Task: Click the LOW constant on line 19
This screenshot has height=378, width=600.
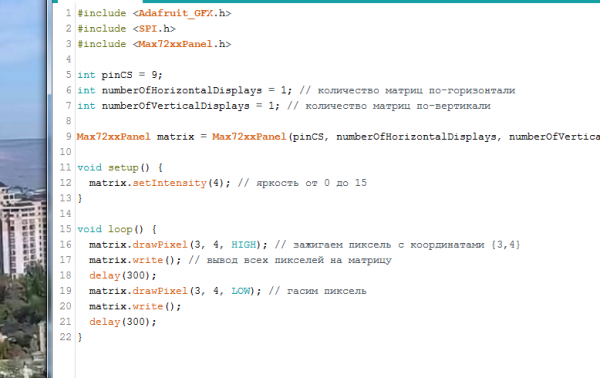Action: [240, 291]
